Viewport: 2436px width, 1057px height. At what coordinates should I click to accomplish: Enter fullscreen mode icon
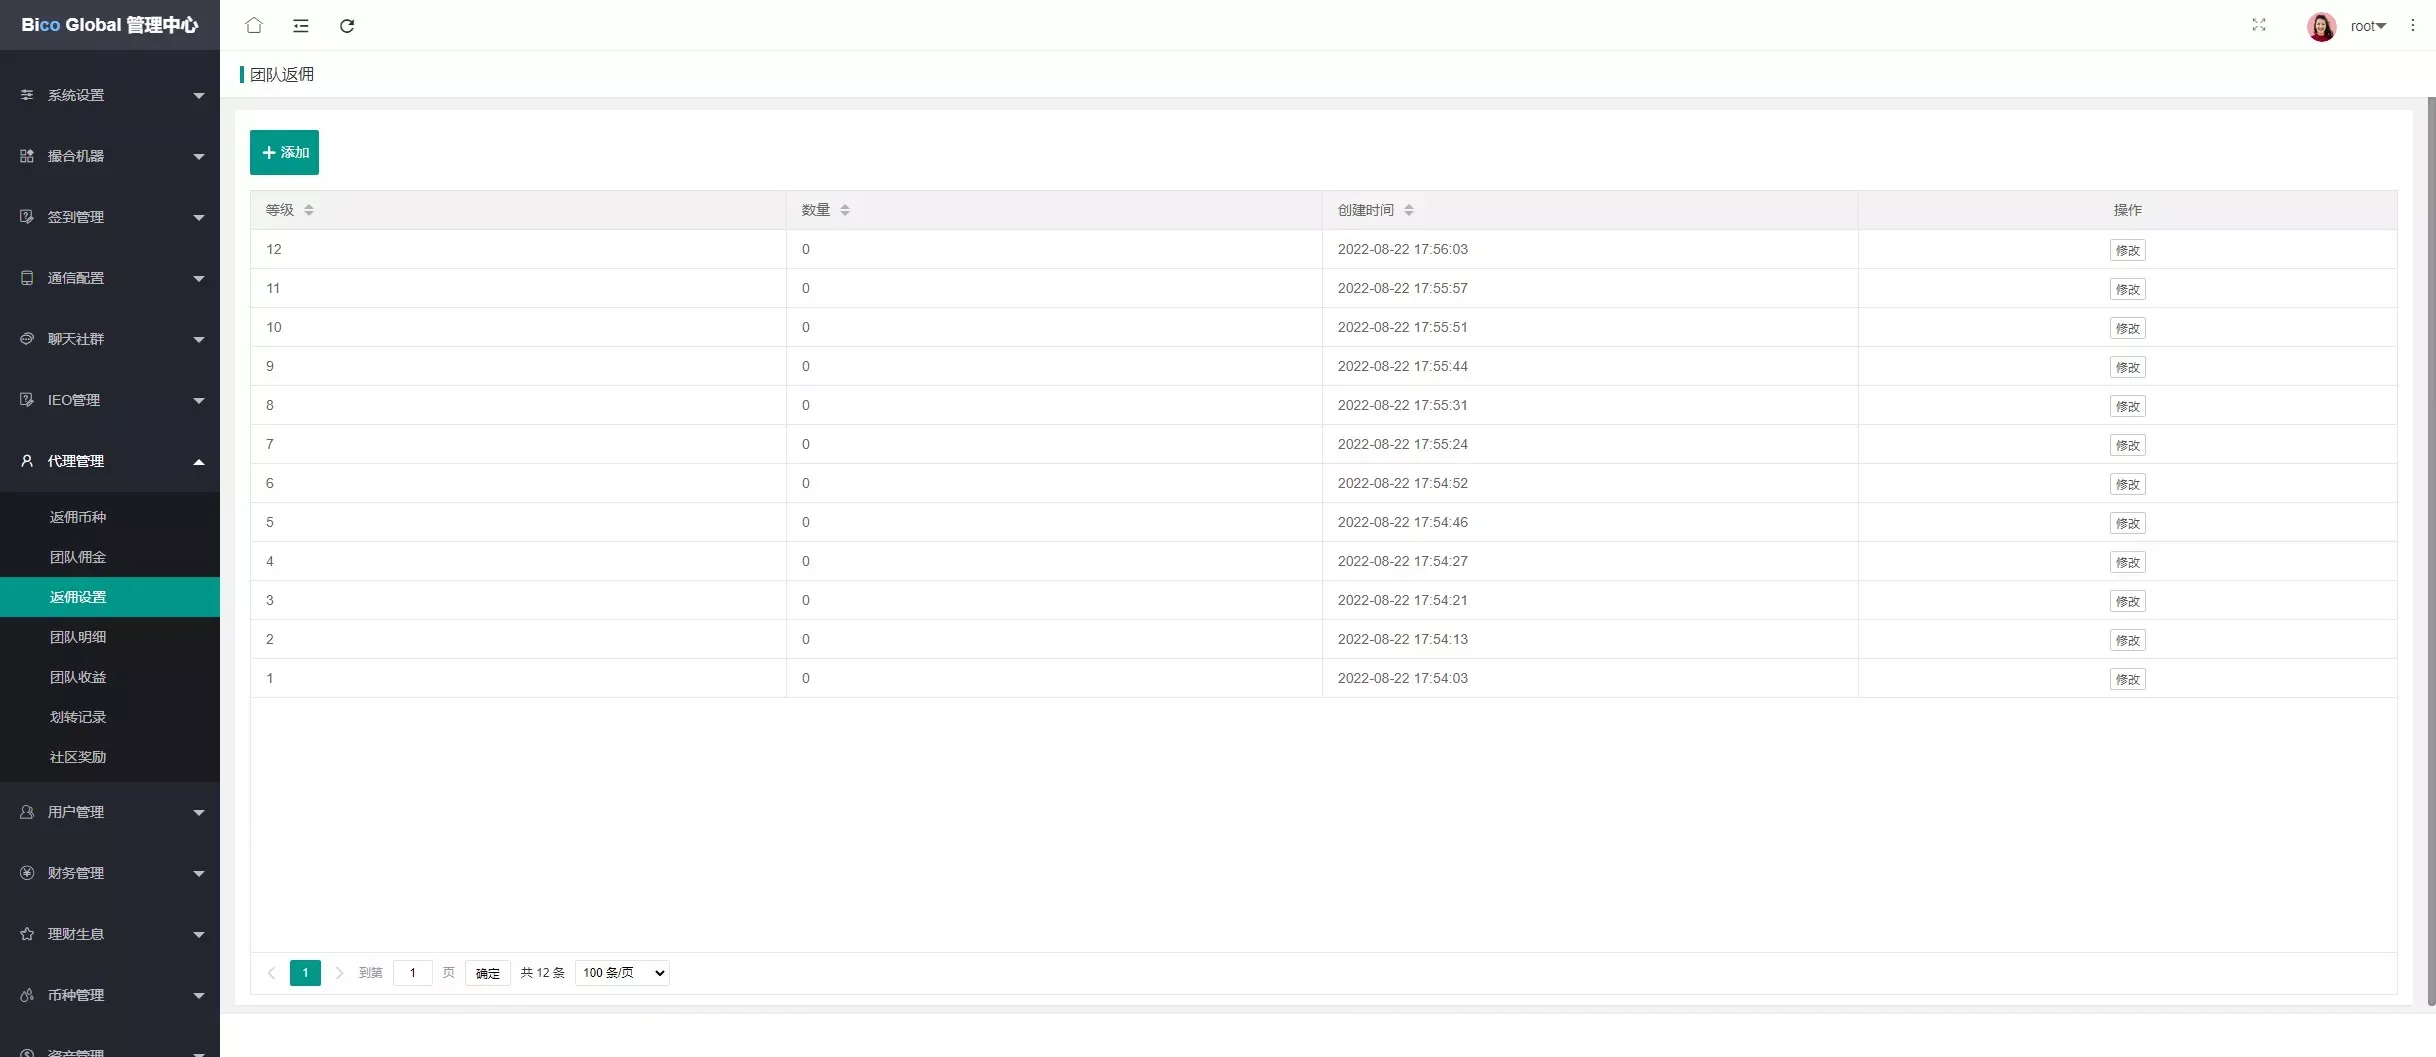coord(2259,25)
